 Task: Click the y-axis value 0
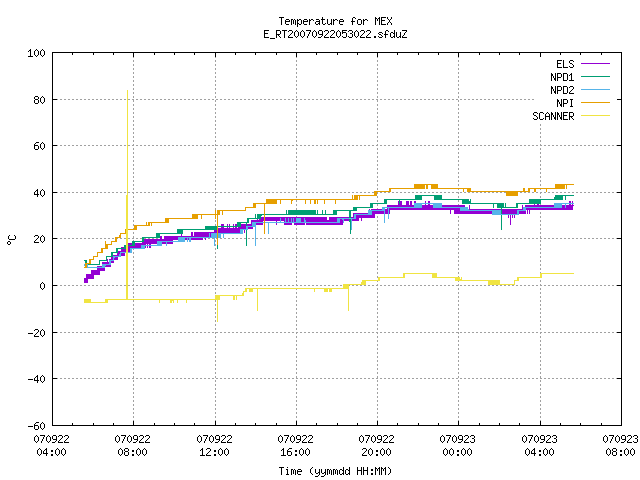42,286
